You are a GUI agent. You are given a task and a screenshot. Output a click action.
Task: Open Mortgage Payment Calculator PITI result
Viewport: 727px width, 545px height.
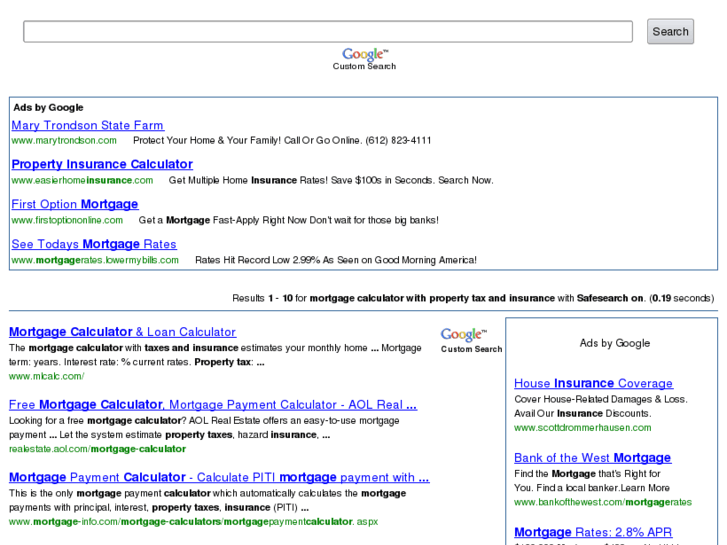pos(219,477)
